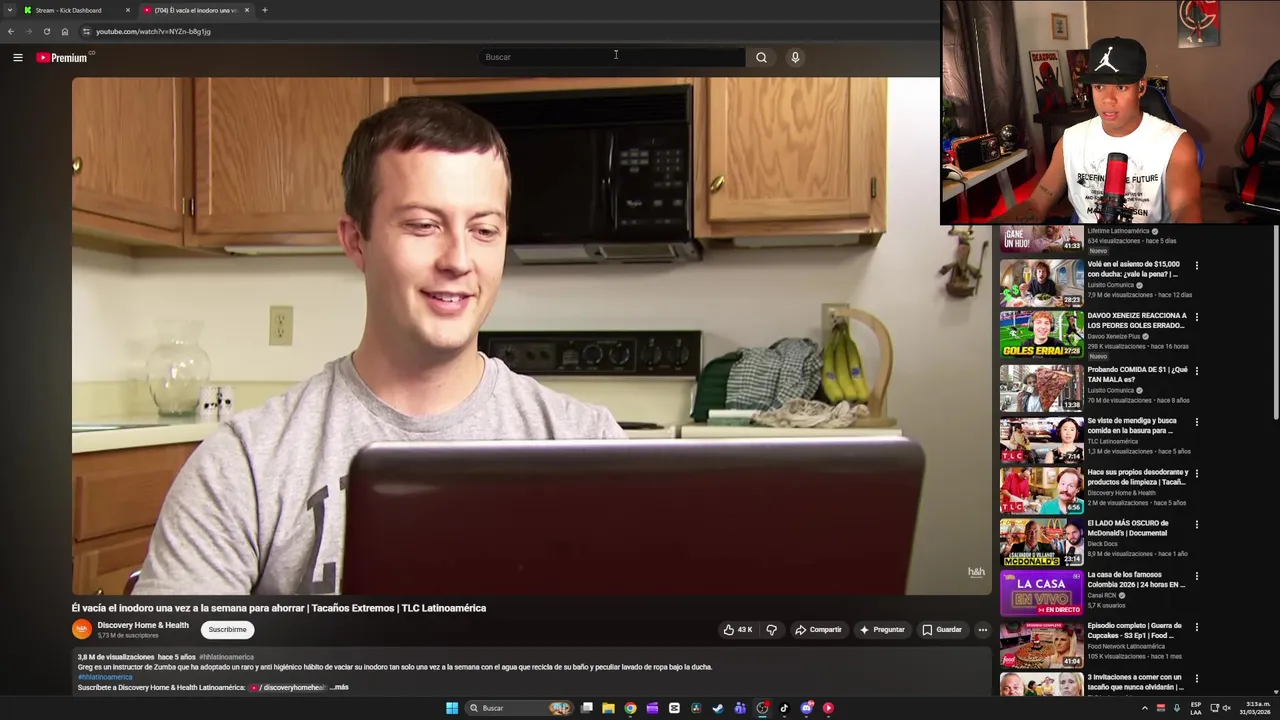The width and height of the screenshot is (1280, 720).
Task: Open Discovery Home & Health channel avatar
Action: click(x=82, y=629)
